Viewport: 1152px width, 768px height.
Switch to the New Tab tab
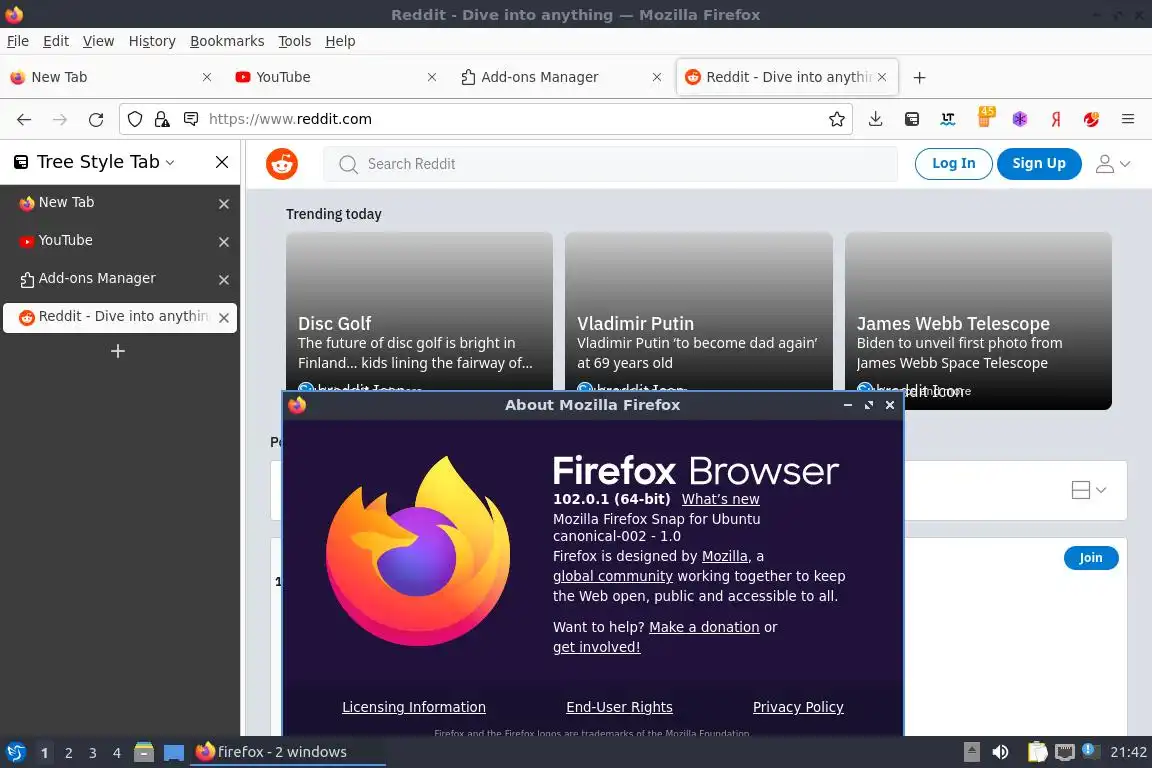pos(110,77)
